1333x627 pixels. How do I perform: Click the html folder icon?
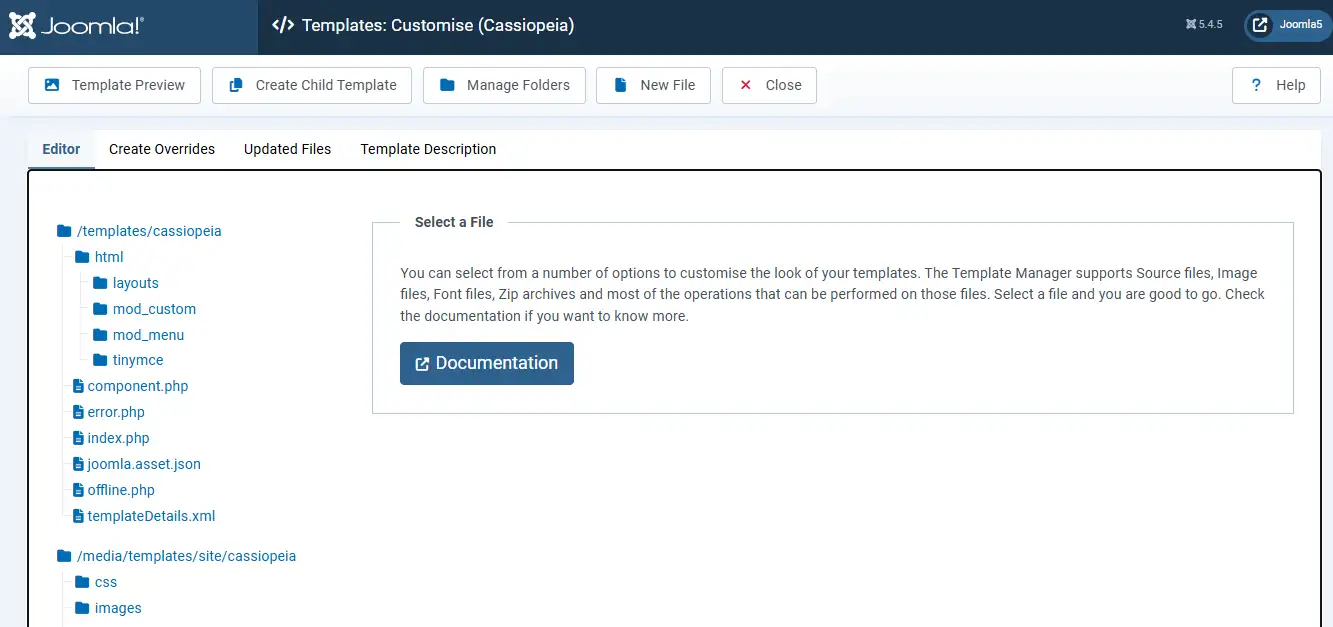(82, 257)
